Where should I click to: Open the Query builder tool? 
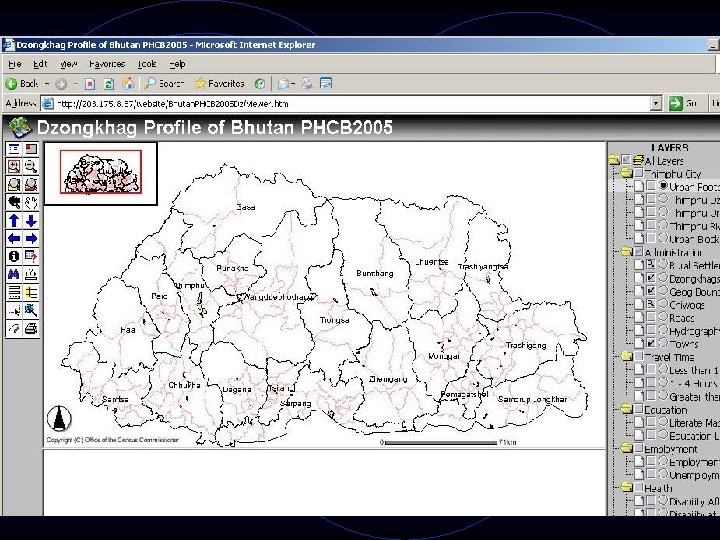coord(31,256)
